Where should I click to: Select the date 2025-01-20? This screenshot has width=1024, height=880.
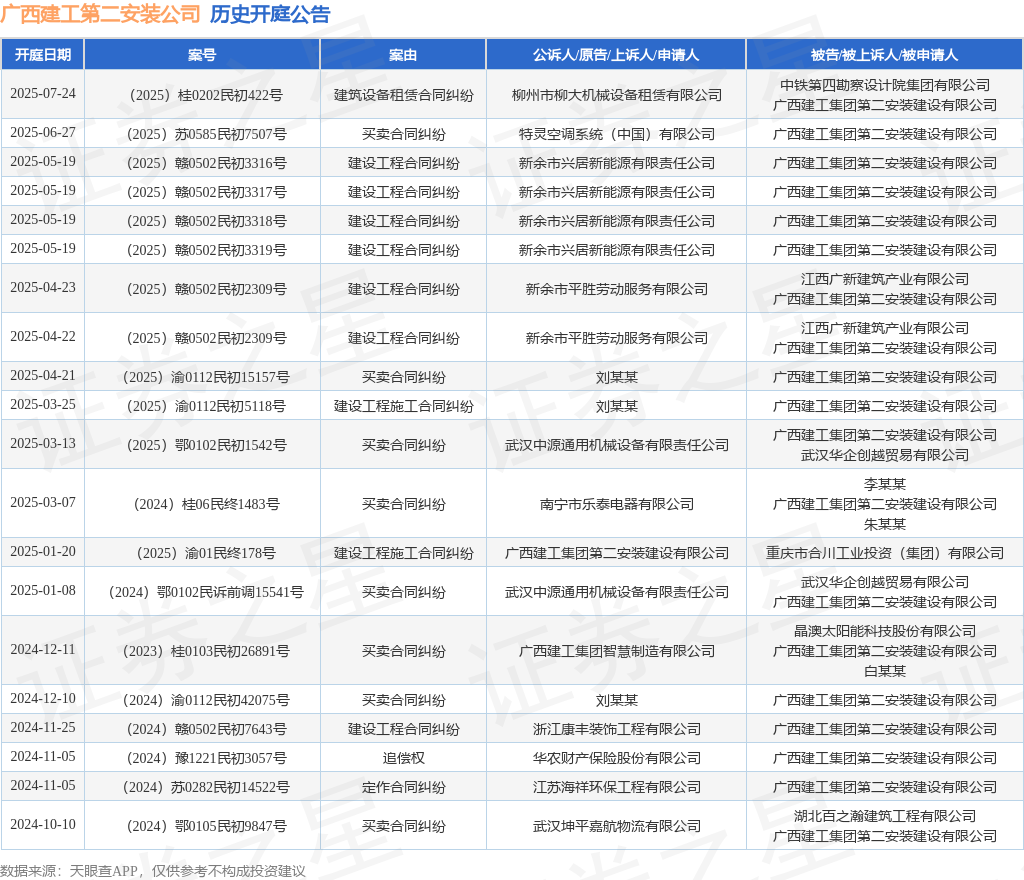point(43,552)
